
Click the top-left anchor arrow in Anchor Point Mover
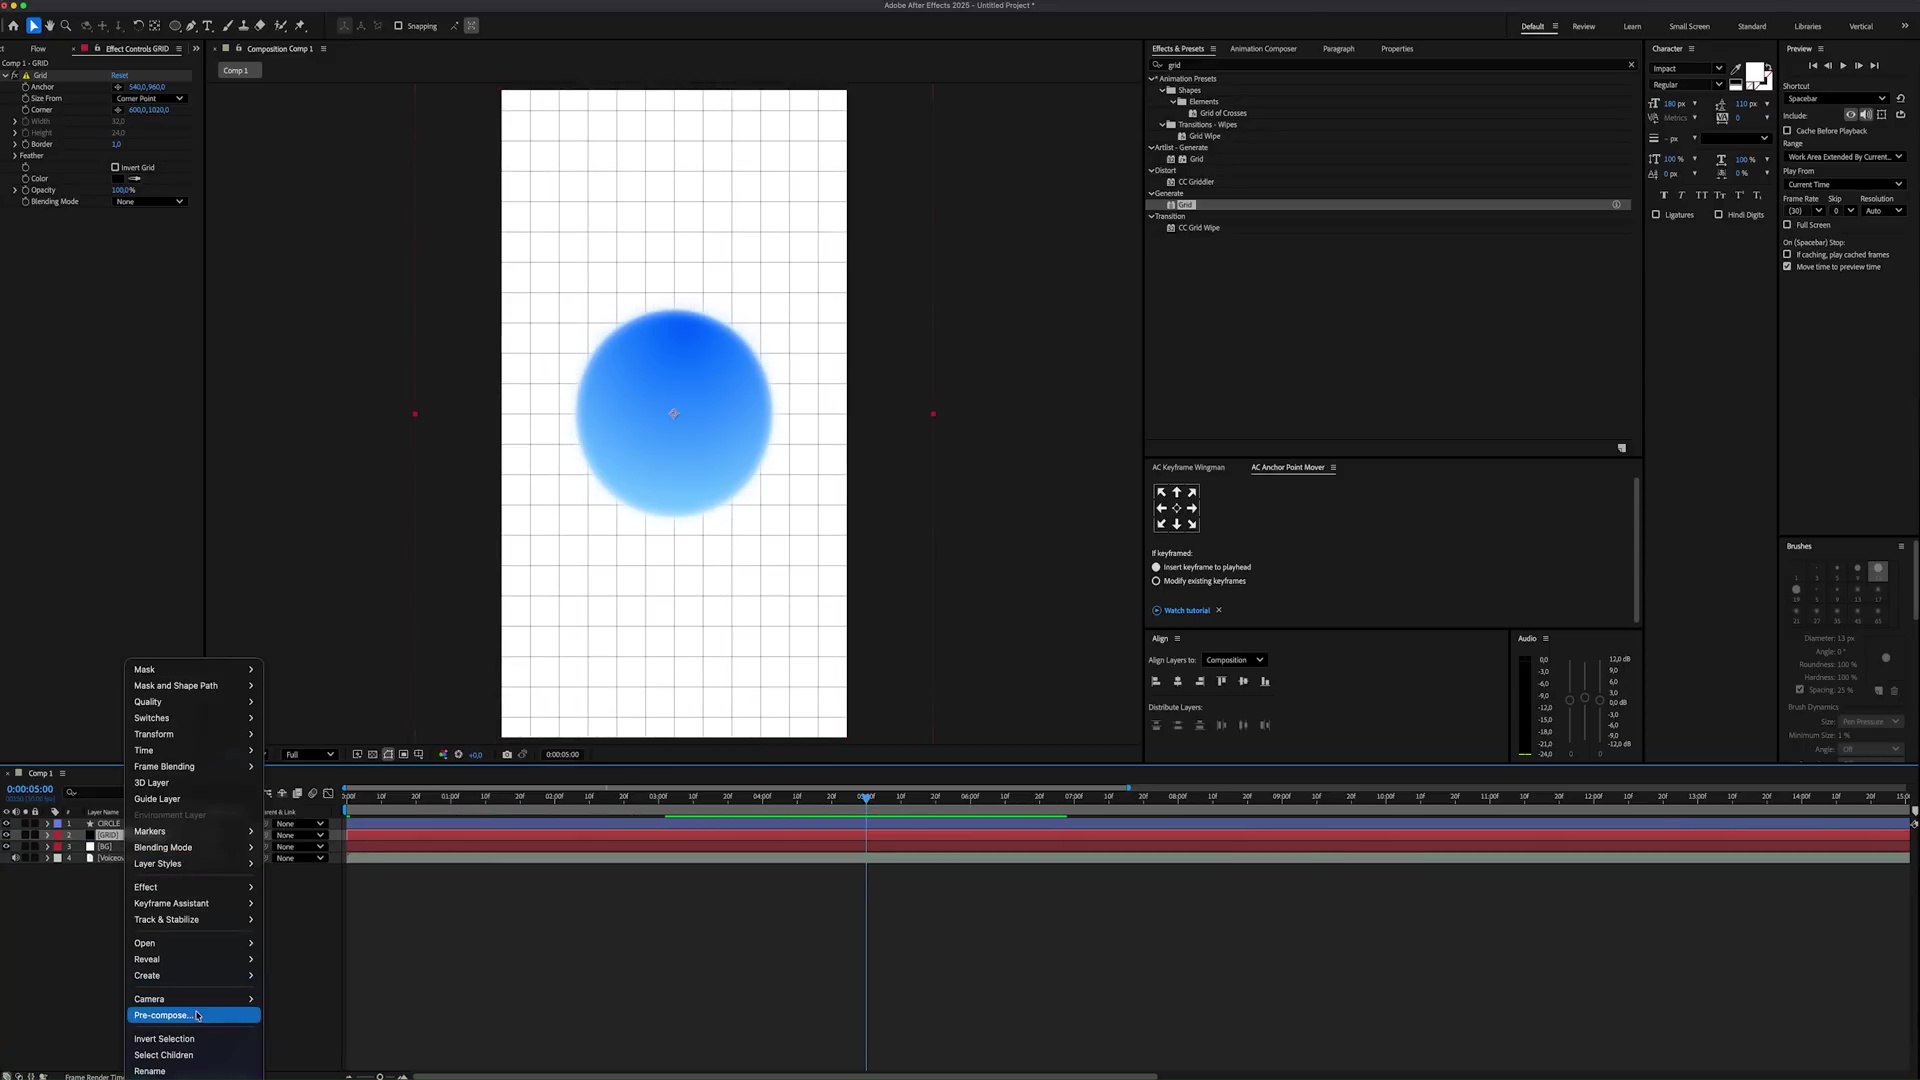tap(1161, 492)
